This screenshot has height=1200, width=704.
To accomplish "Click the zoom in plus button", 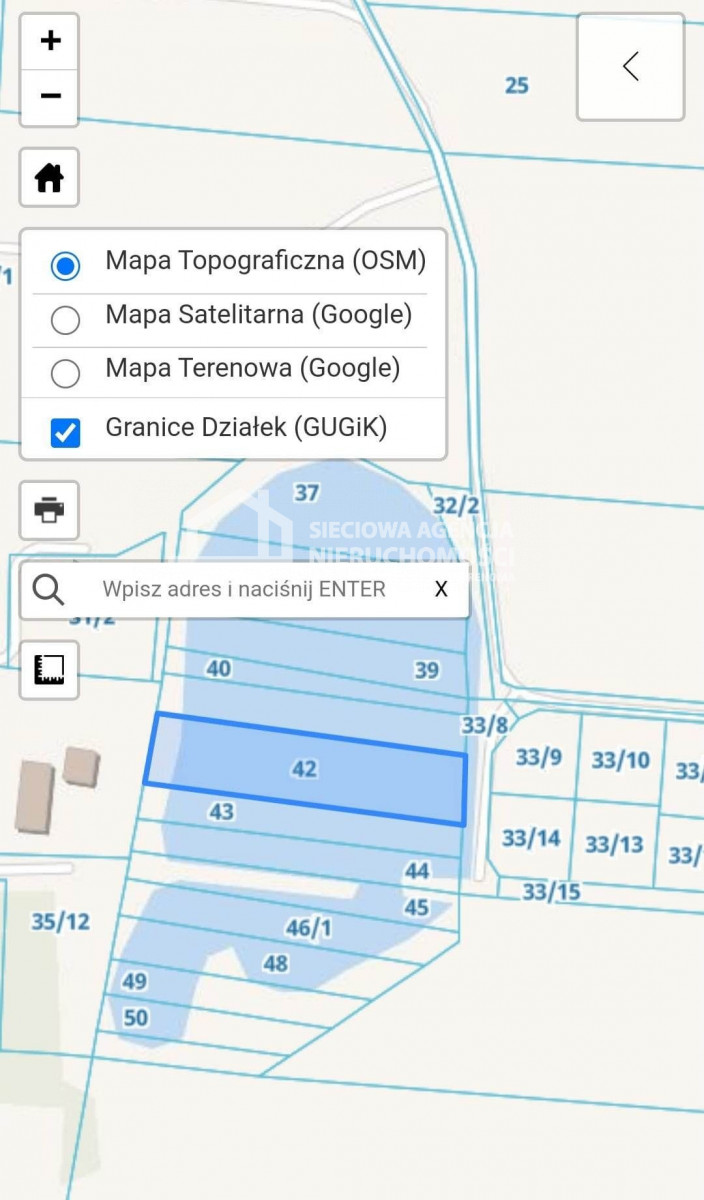I will [50, 41].
